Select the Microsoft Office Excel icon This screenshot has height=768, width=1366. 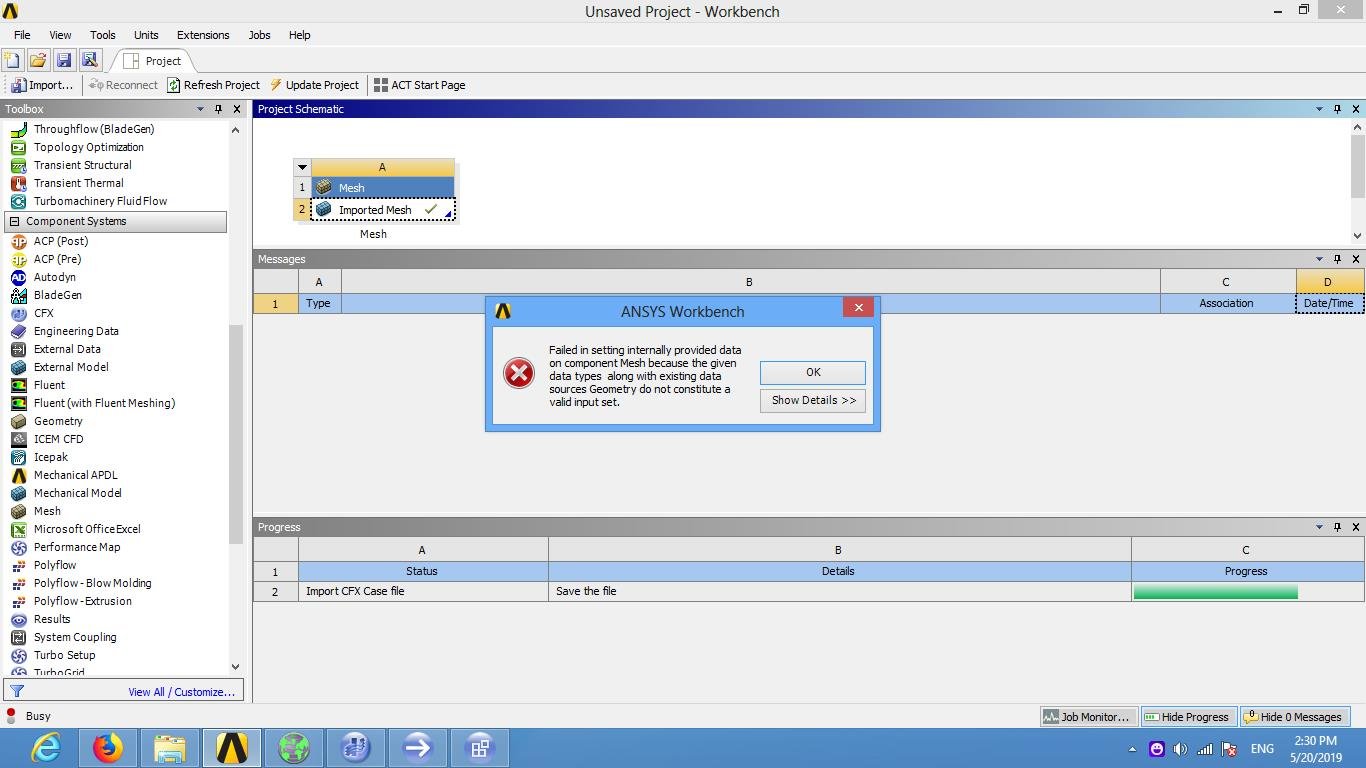coord(18,529)
